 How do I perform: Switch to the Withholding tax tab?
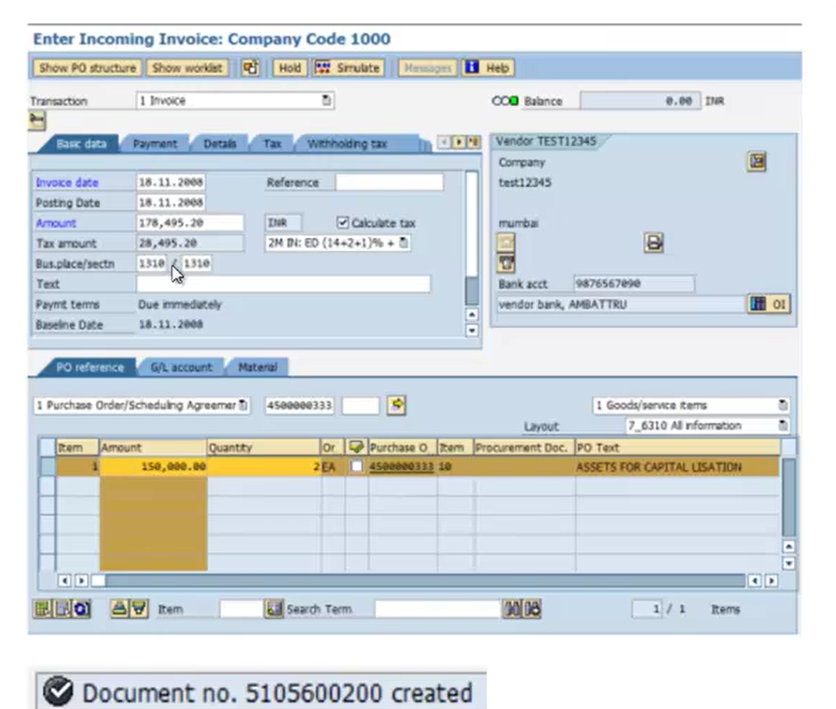coord(347,144)
